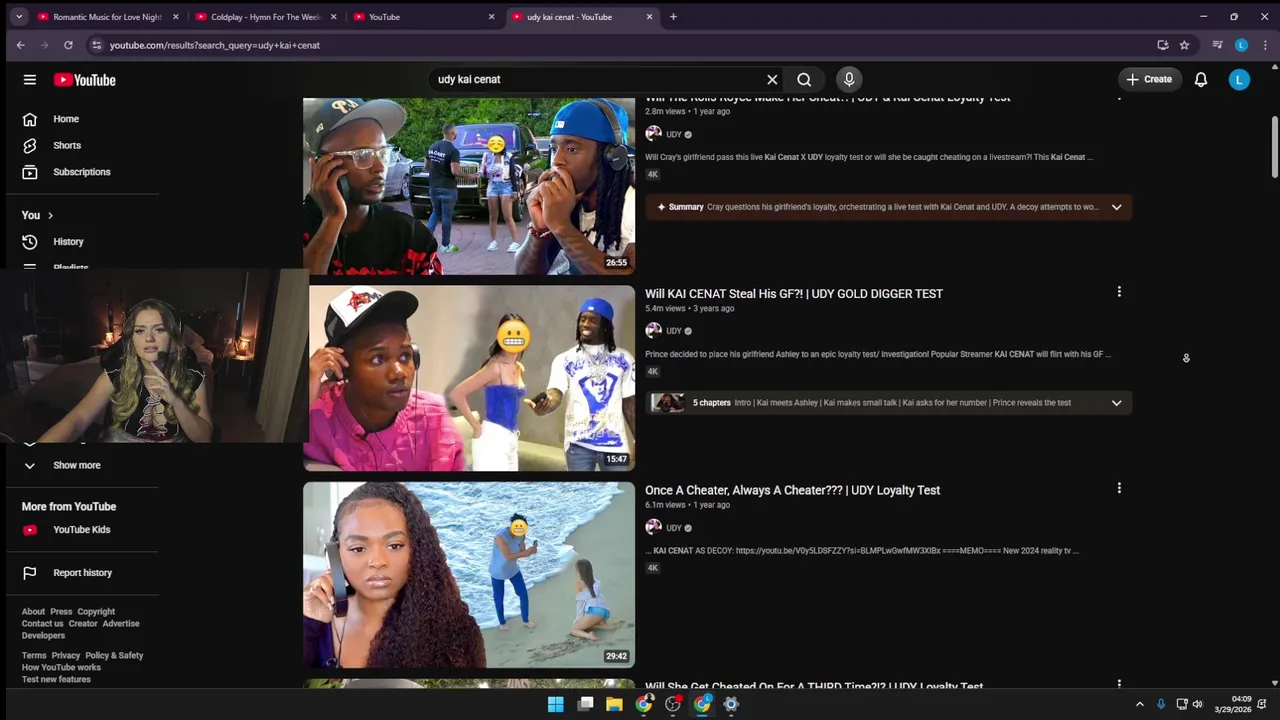
Task: Click Privacy footer link
Action: coord(66,656)
